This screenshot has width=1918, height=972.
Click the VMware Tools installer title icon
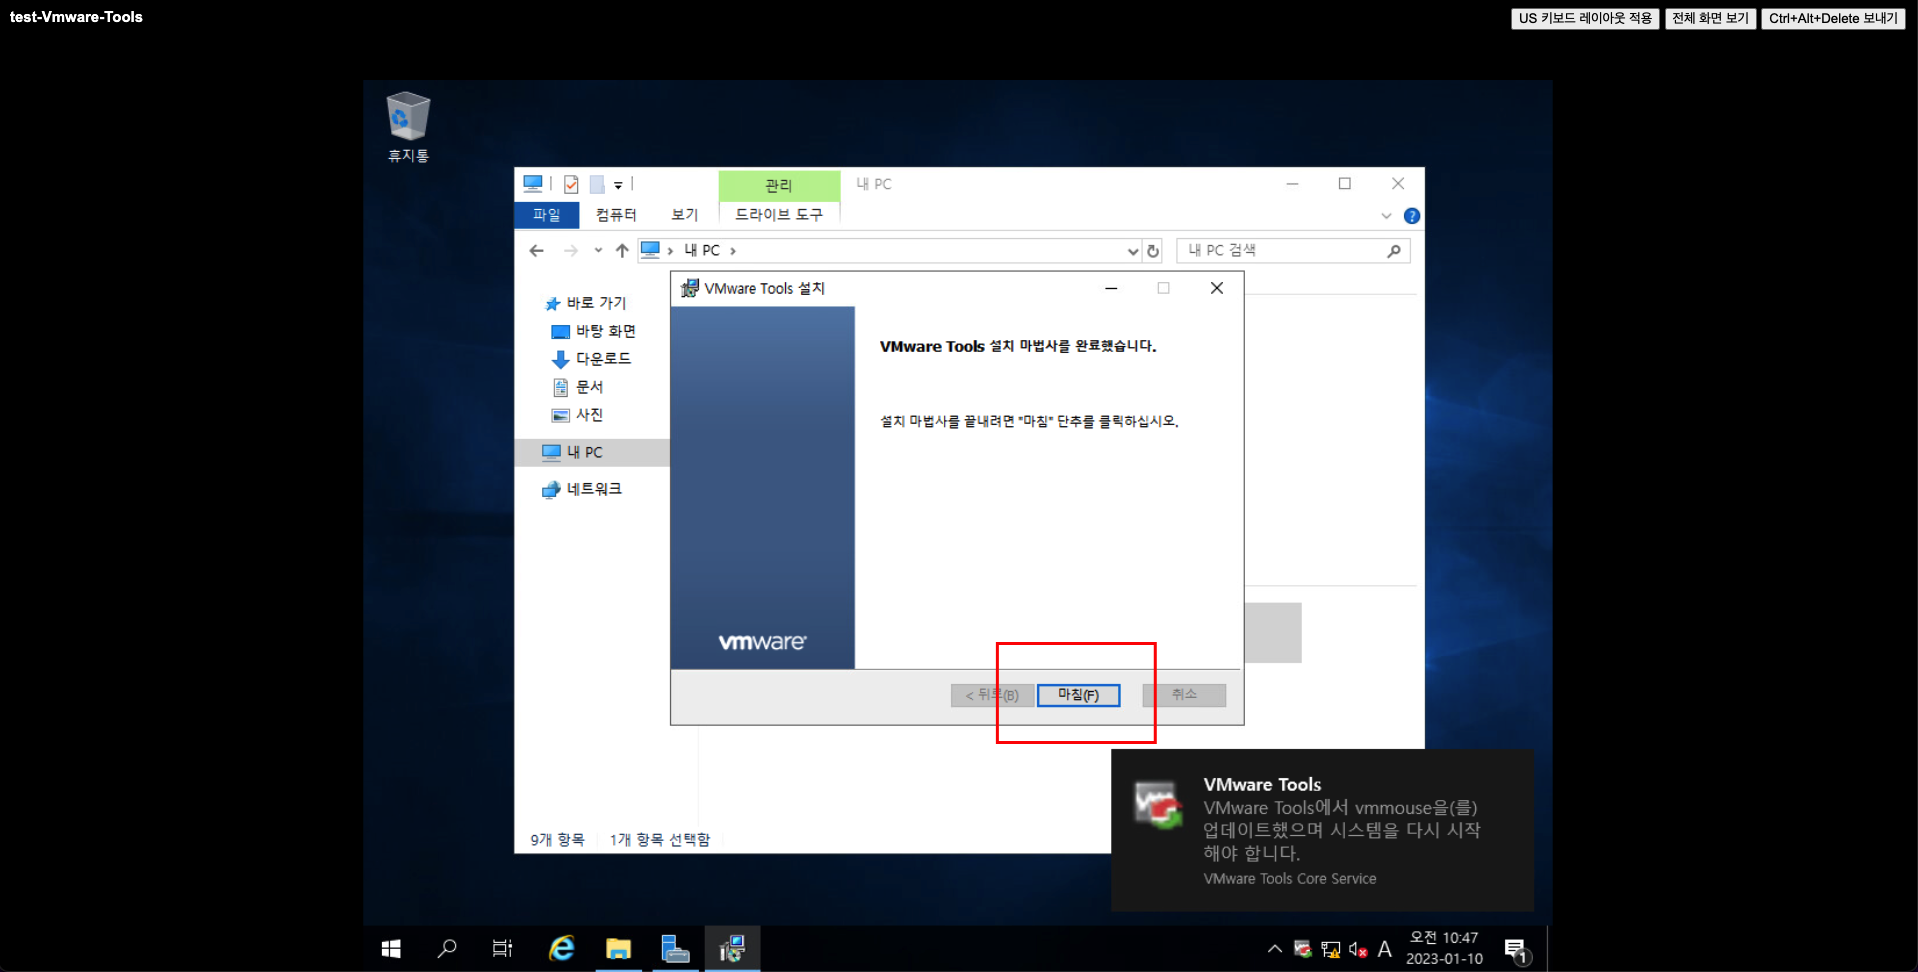pyautogui.click(x=689, y=288)
